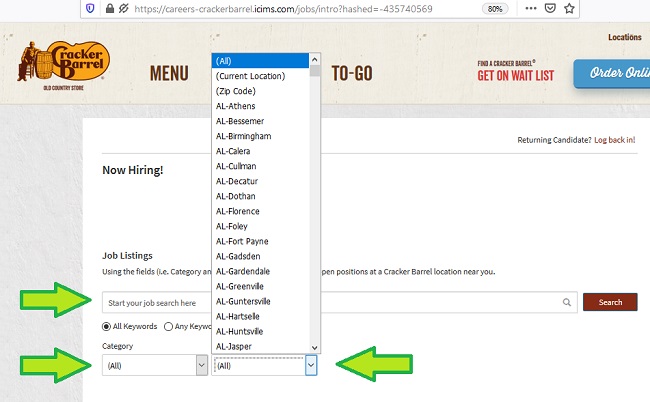Click the scrollbar thumb in the location list
The image size is (650, 402).
[x=315, y=71]
